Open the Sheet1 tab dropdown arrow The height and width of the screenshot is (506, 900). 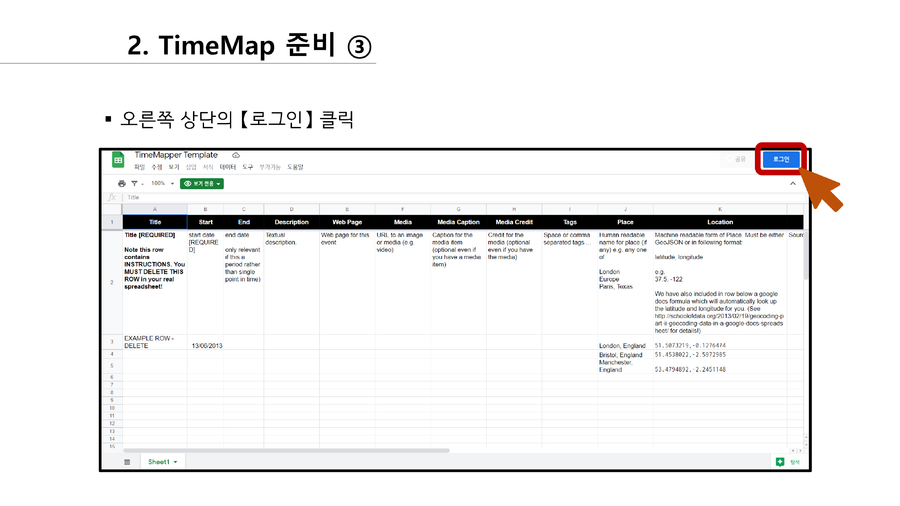tap(176, 462)
